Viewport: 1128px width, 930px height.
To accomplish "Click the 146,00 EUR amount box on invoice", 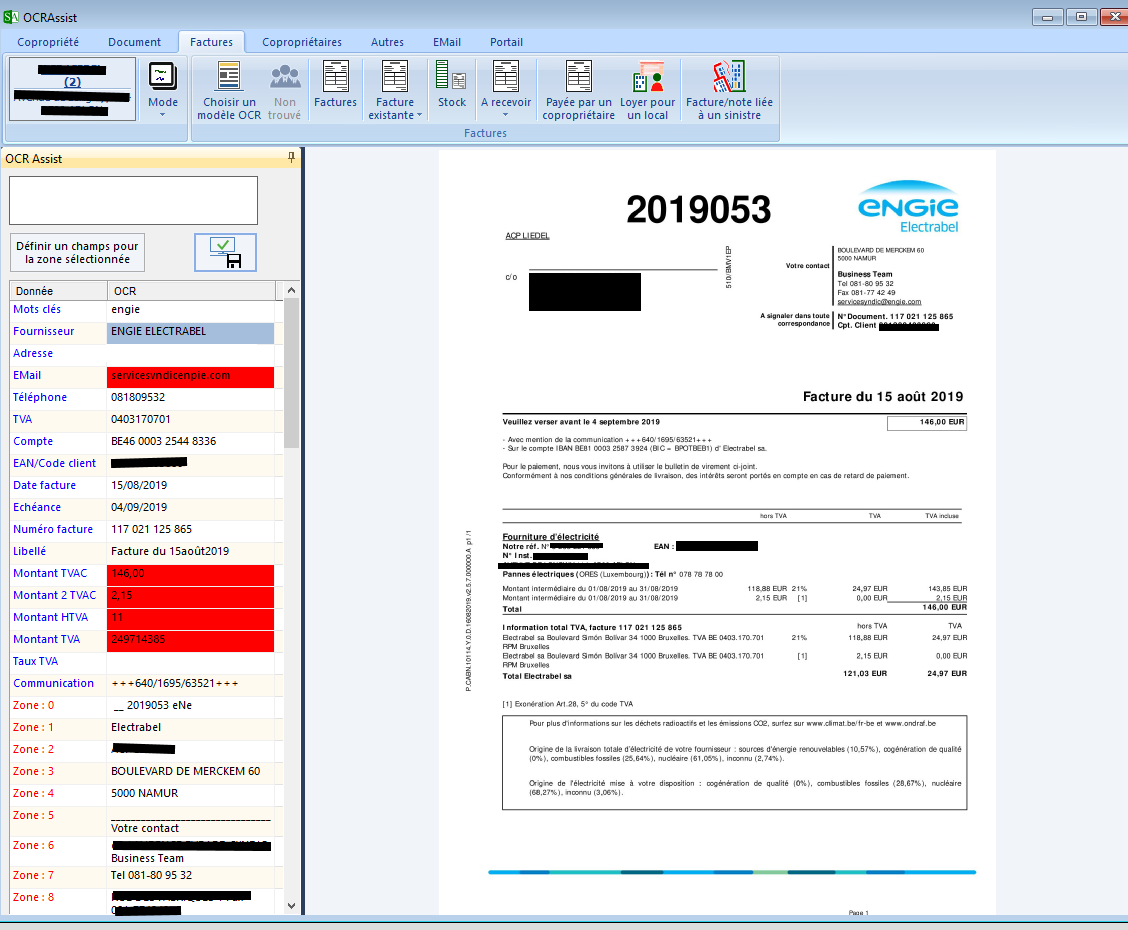I will [927, 422].
